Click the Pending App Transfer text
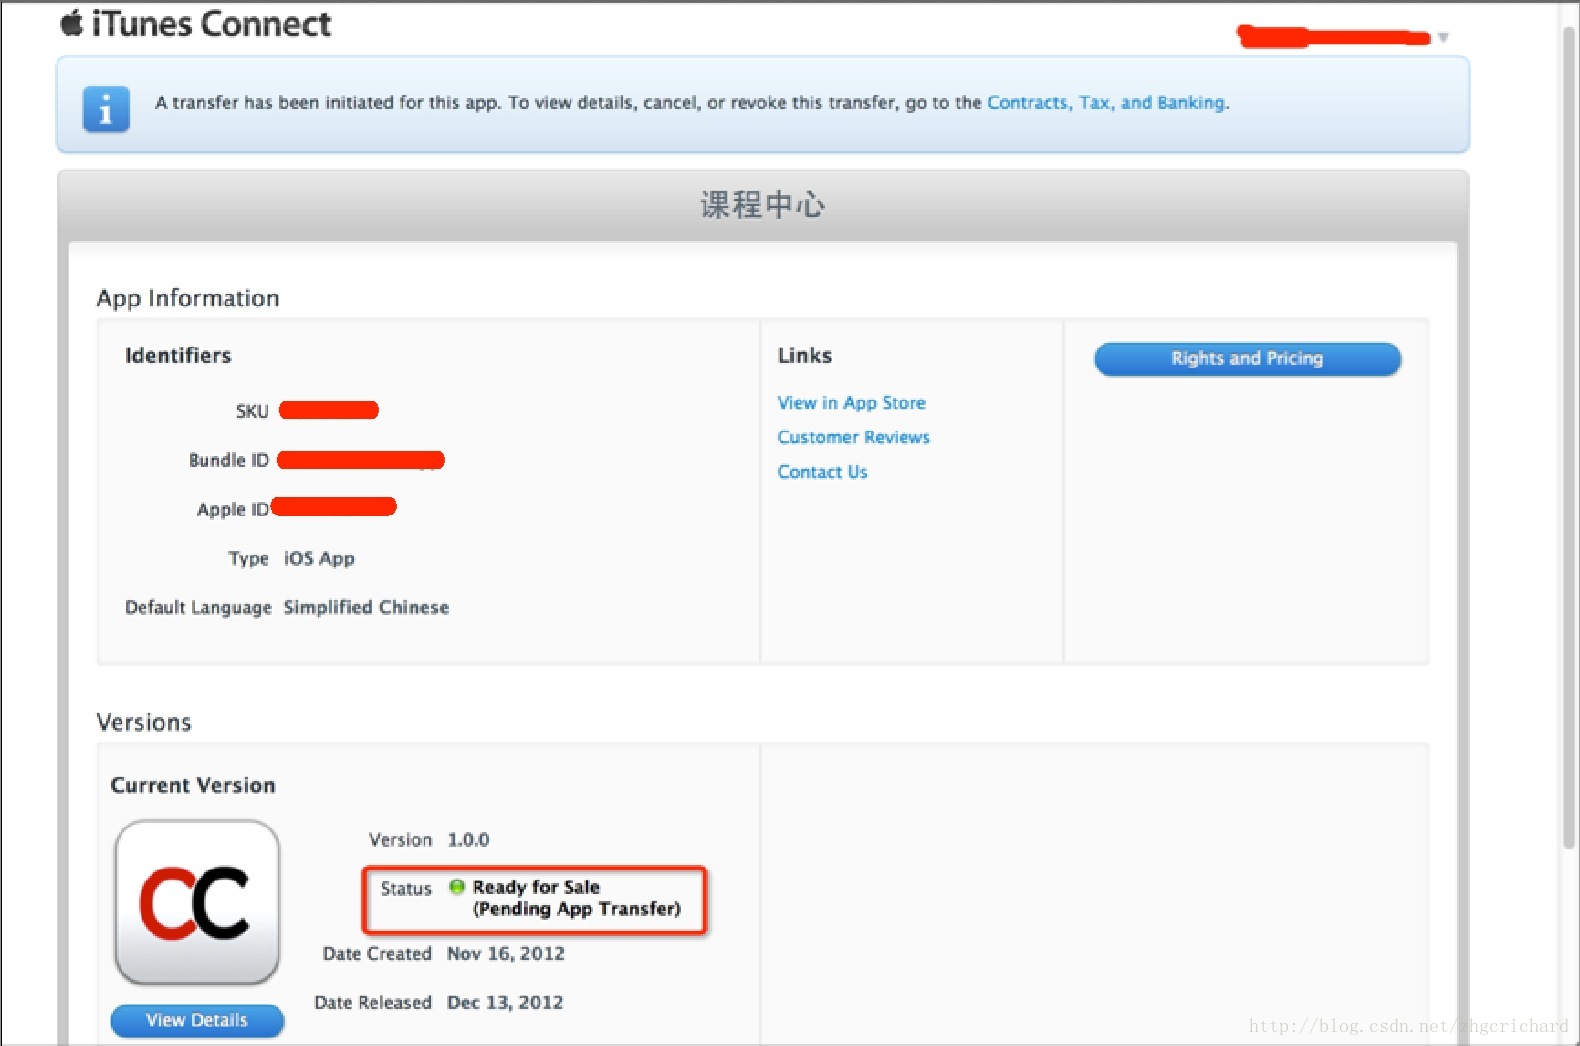 (577, 909)
